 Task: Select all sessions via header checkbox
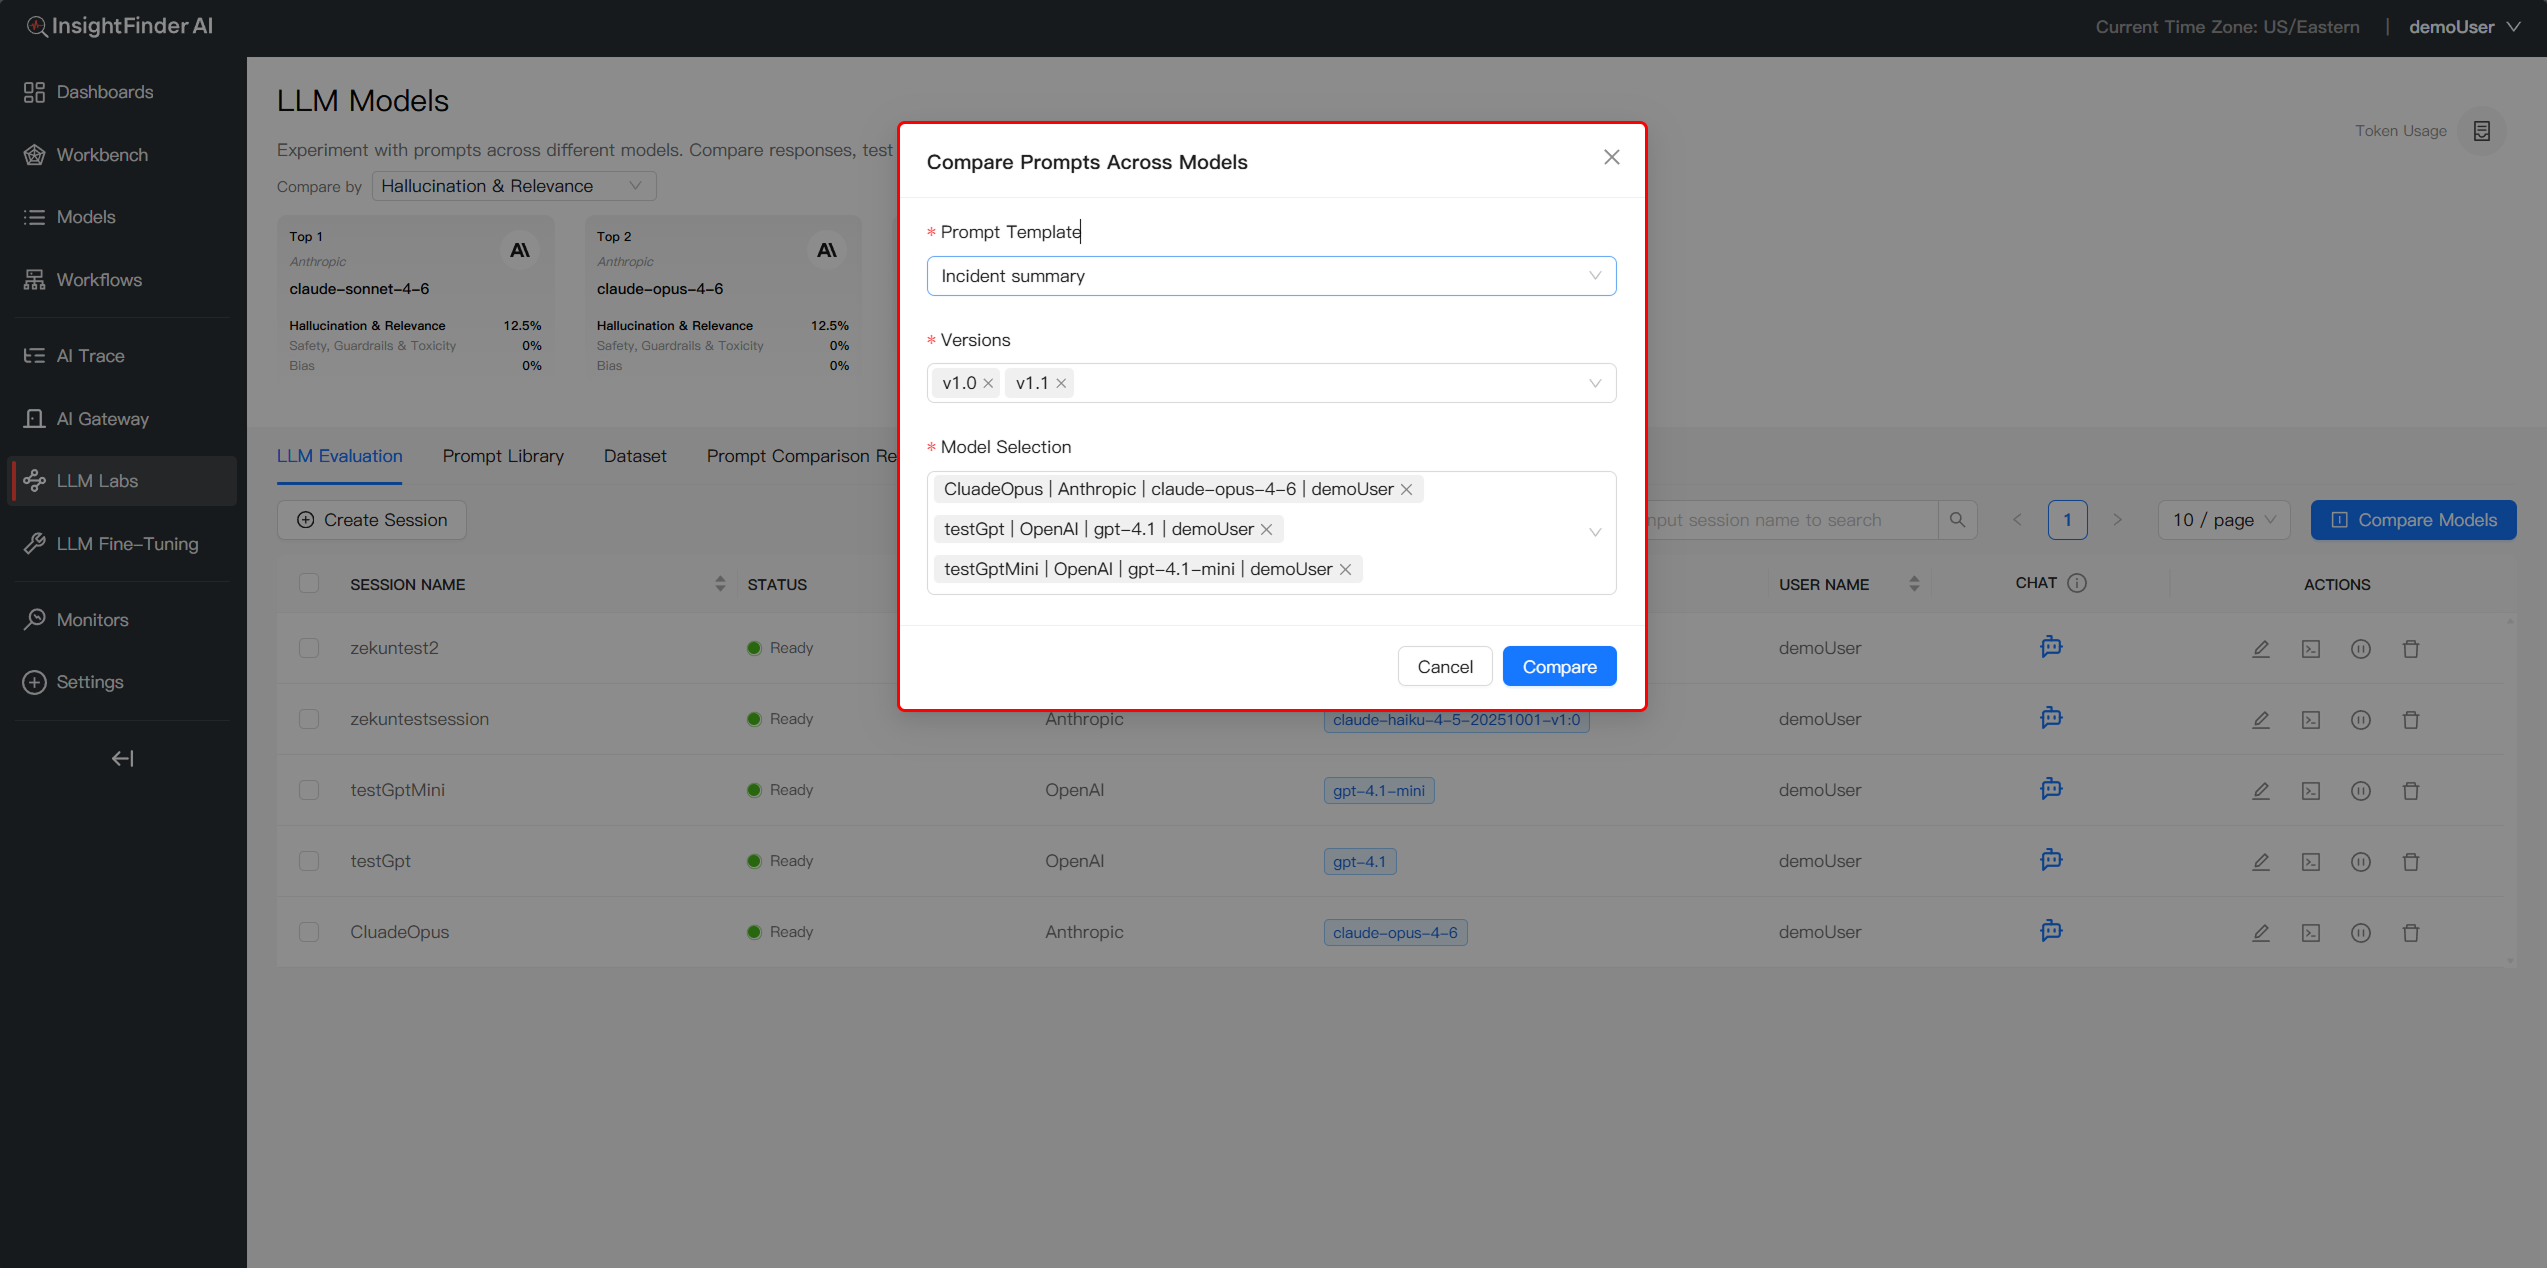(309, 584)
